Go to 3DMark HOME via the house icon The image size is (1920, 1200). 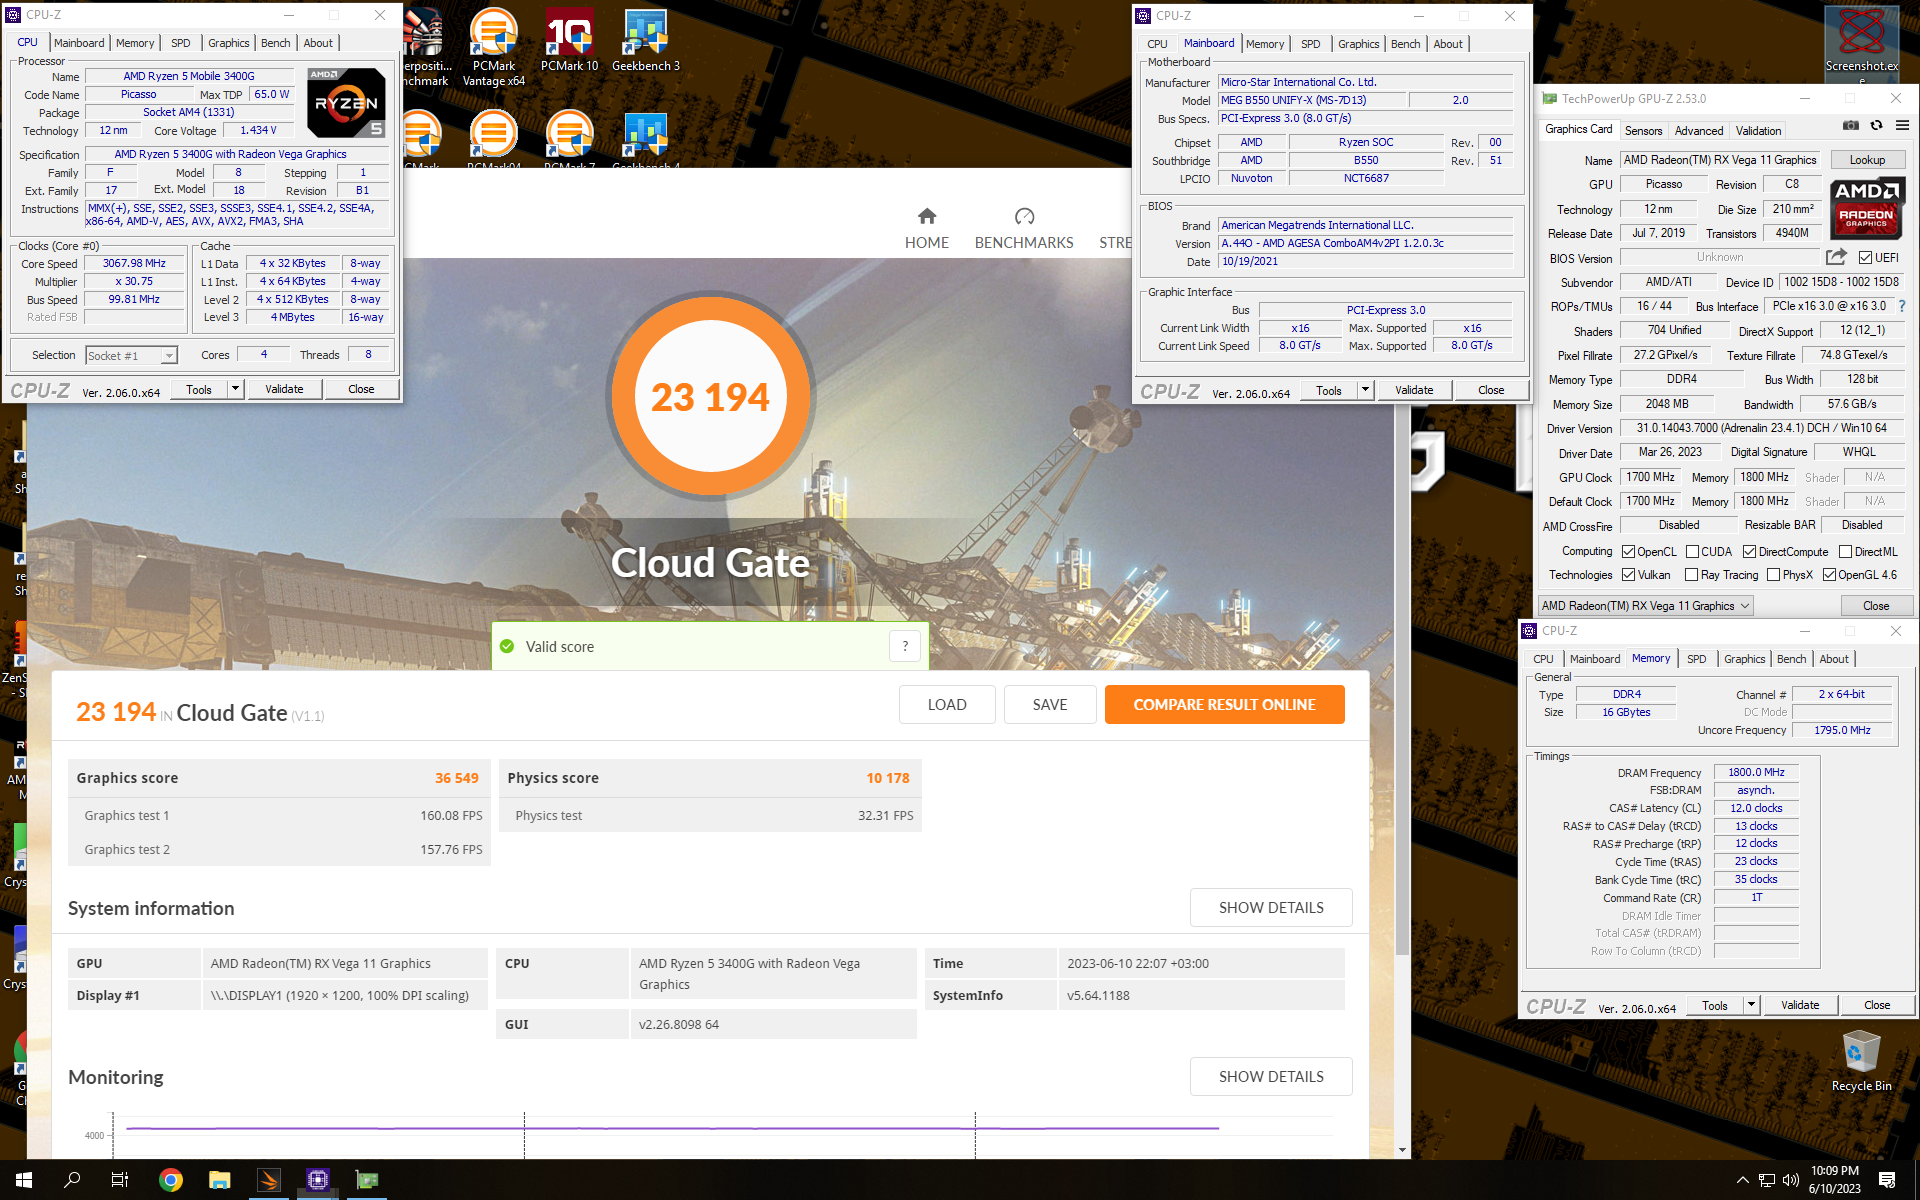(x=927, y=216)
